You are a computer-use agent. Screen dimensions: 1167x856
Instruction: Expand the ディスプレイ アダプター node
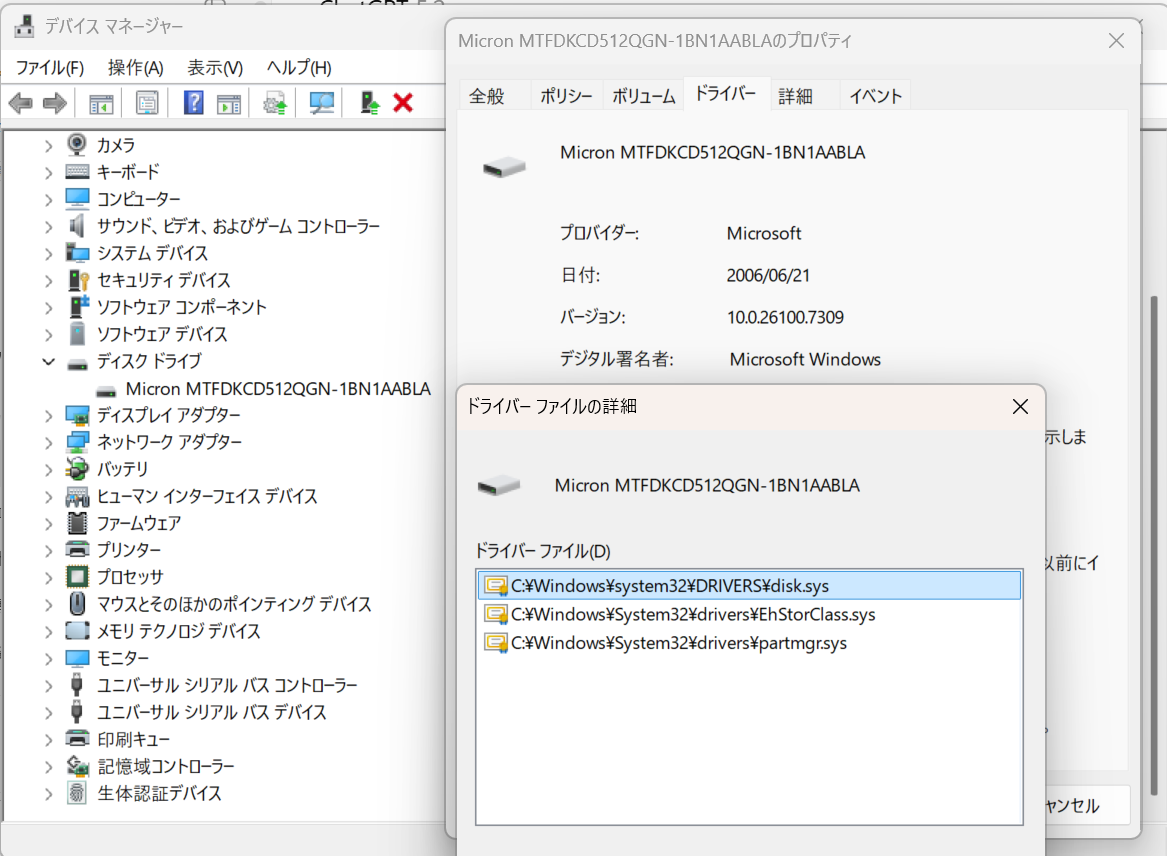48,415
